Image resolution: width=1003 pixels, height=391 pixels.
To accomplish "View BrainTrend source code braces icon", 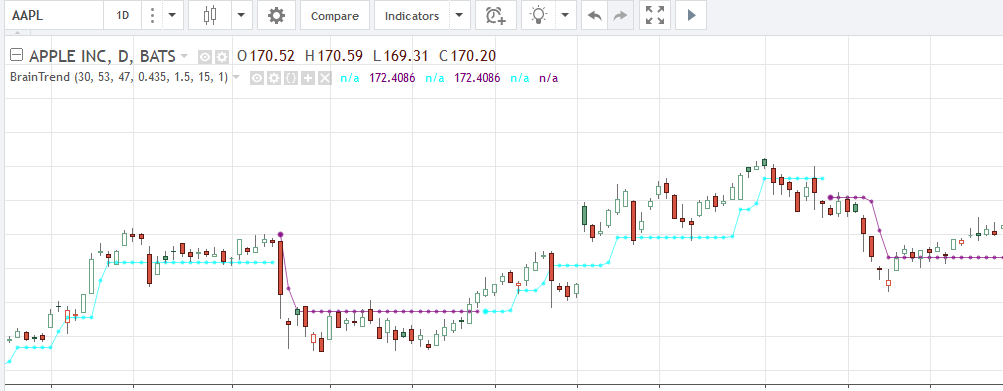I will tap(291, 78).
